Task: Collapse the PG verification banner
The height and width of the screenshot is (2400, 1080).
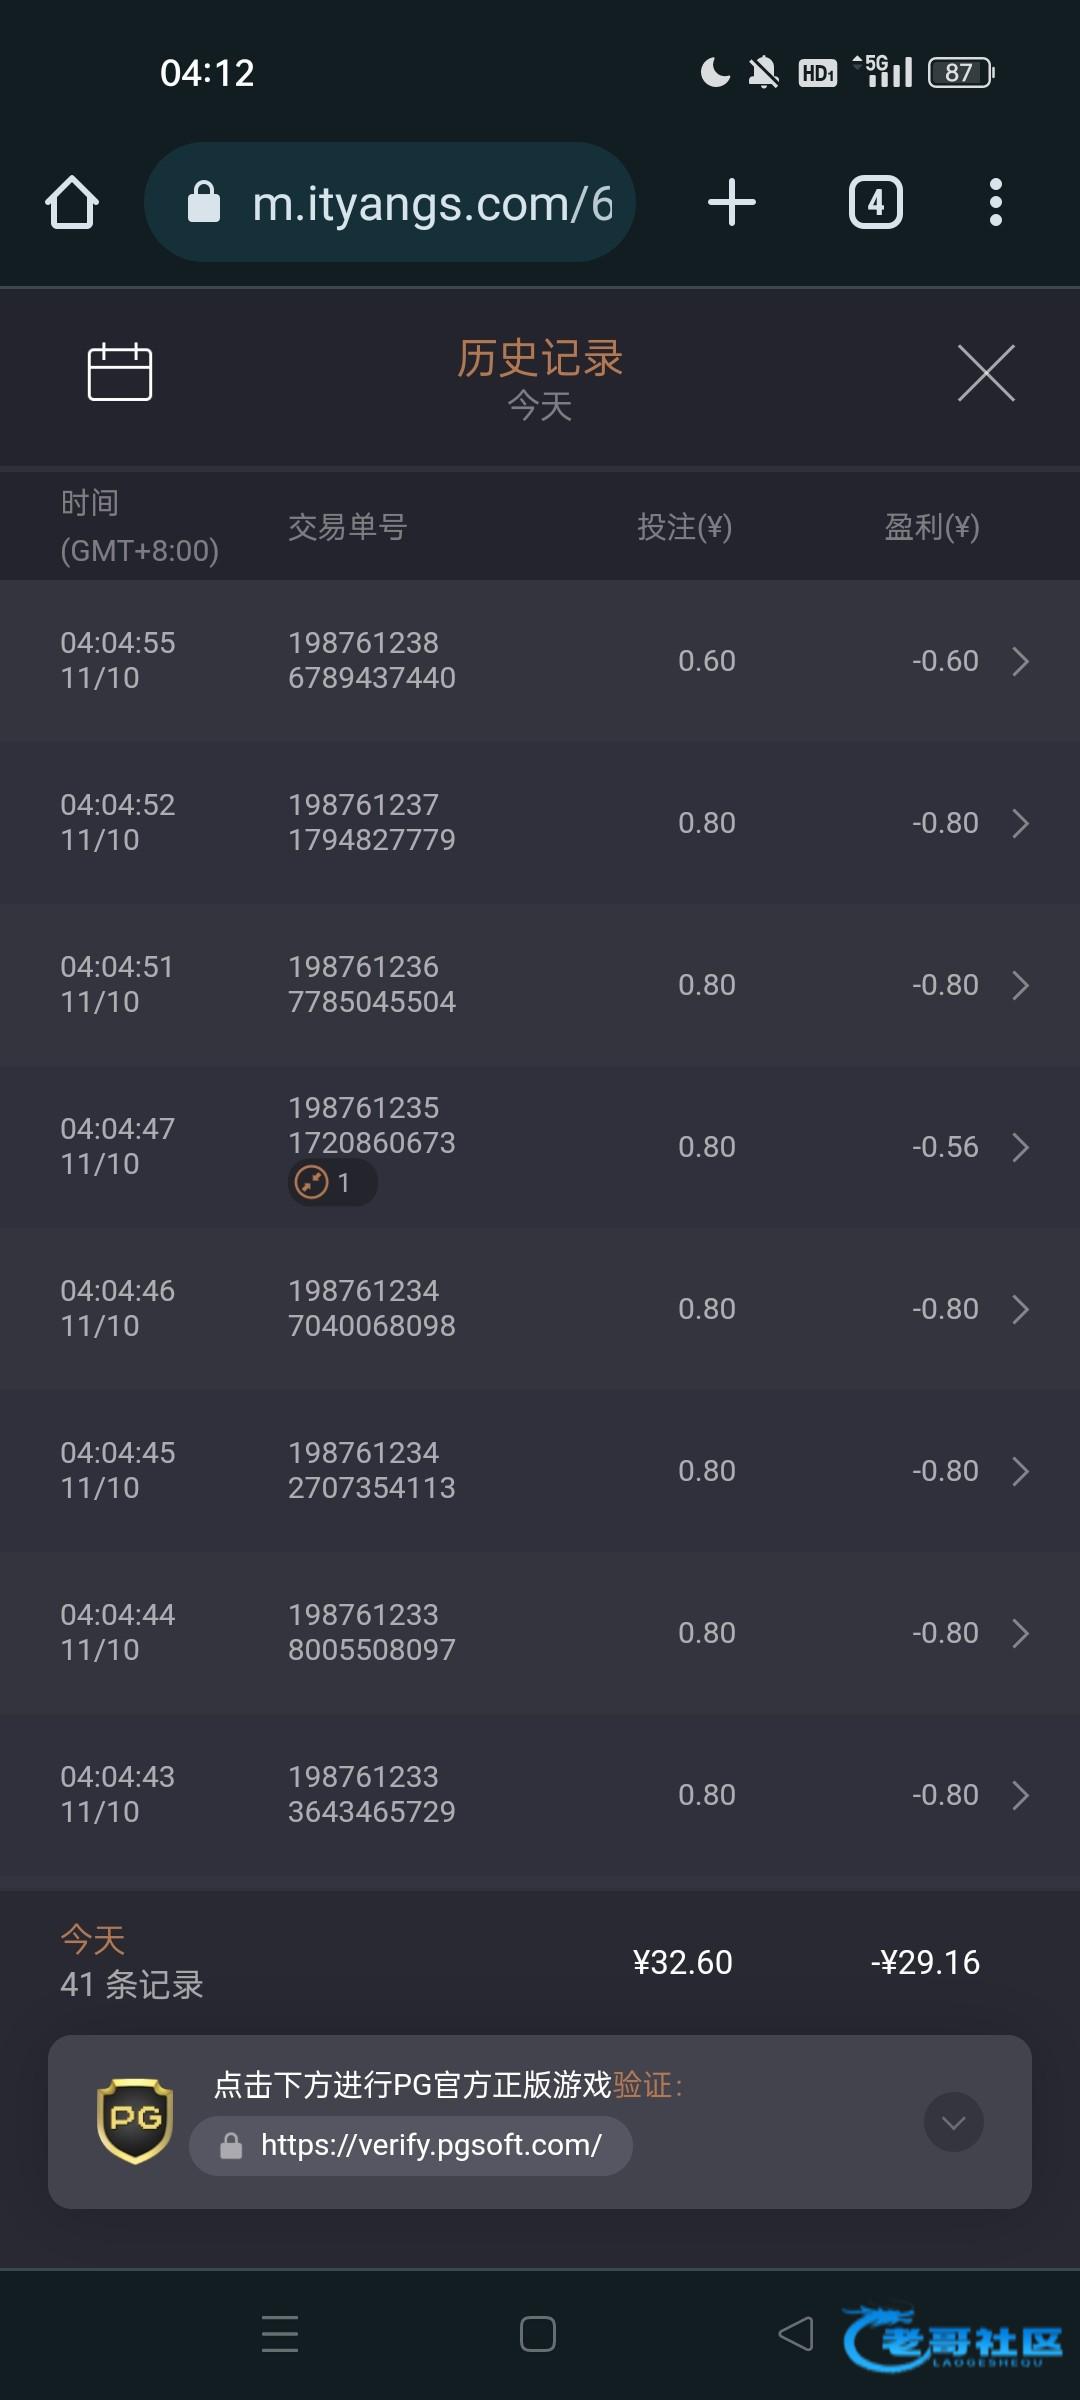Action: [x=953, y=2122]
